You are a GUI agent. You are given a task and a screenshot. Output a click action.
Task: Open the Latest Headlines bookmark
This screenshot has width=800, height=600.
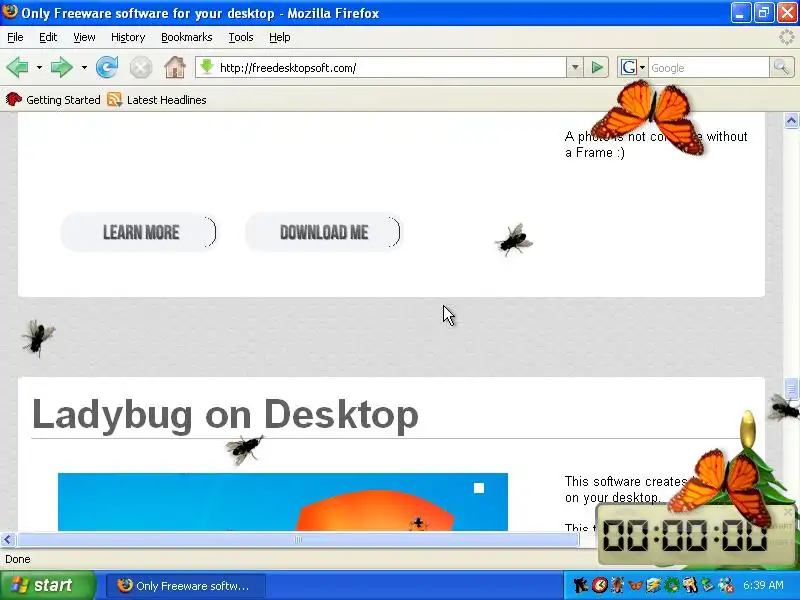point(157,99)
